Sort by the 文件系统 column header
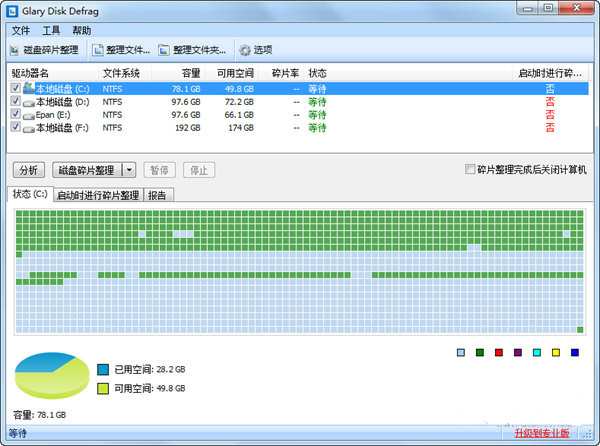 pos(124,73)
